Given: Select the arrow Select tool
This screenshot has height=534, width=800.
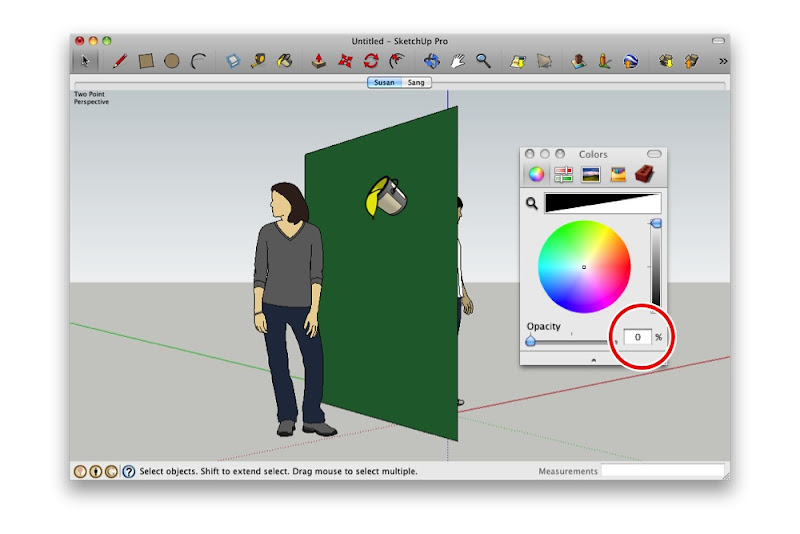Looking at the screenshot, I should tap(85, 61).
